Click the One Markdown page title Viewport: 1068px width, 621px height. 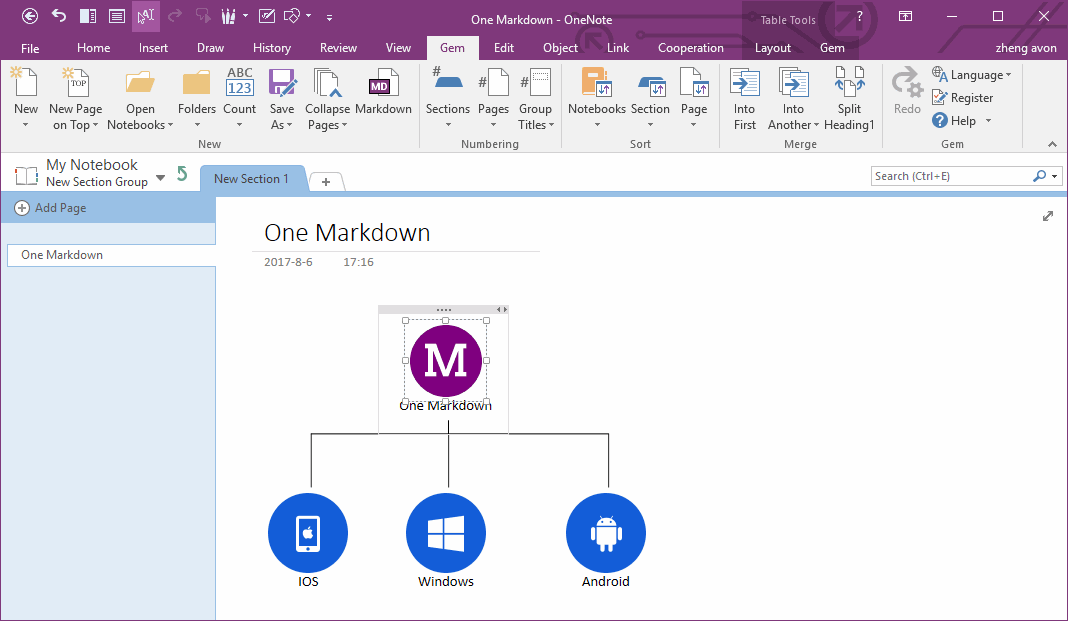[x=347, y=233]
